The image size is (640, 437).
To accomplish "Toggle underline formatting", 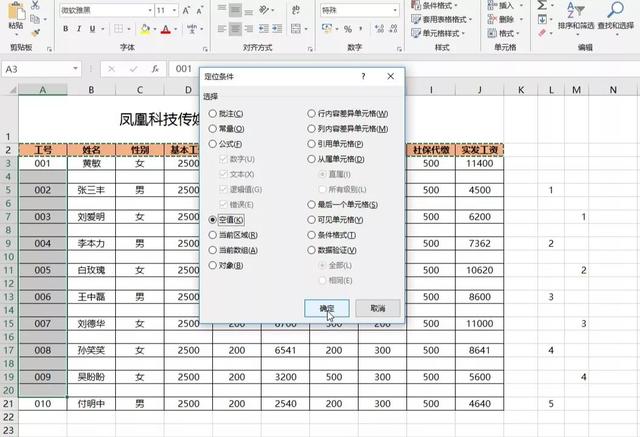I will (x=93, y=29).
